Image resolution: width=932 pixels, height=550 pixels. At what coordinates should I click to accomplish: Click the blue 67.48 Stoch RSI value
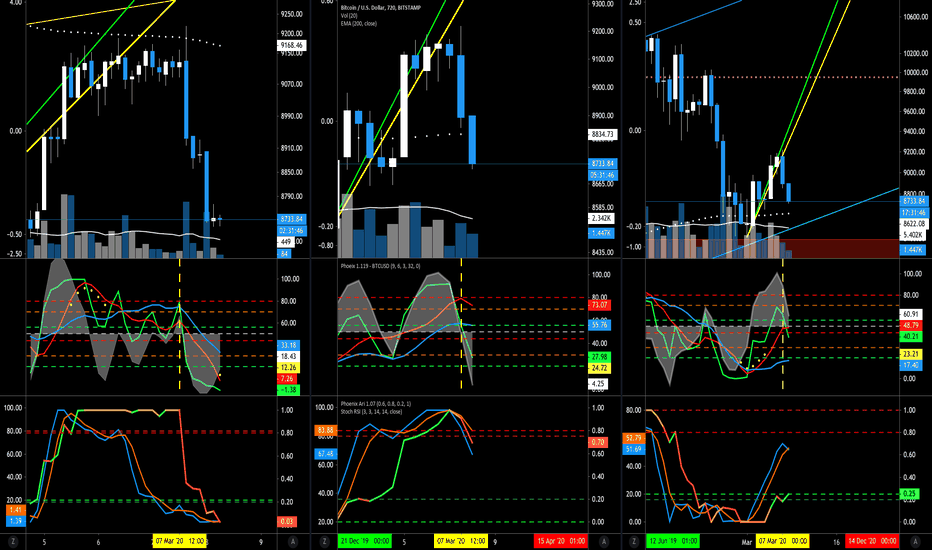pyautogui.click(x=326, y=454)
